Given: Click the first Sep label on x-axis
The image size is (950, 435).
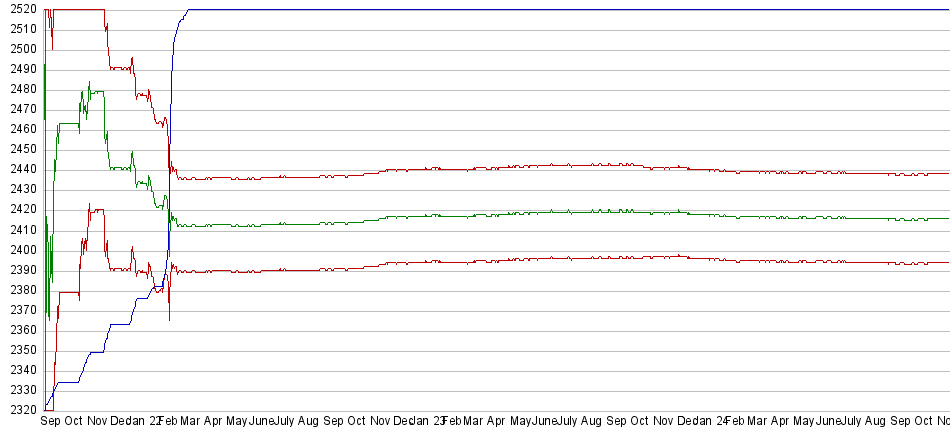Looking at the screenshot, I should point(50,423).
